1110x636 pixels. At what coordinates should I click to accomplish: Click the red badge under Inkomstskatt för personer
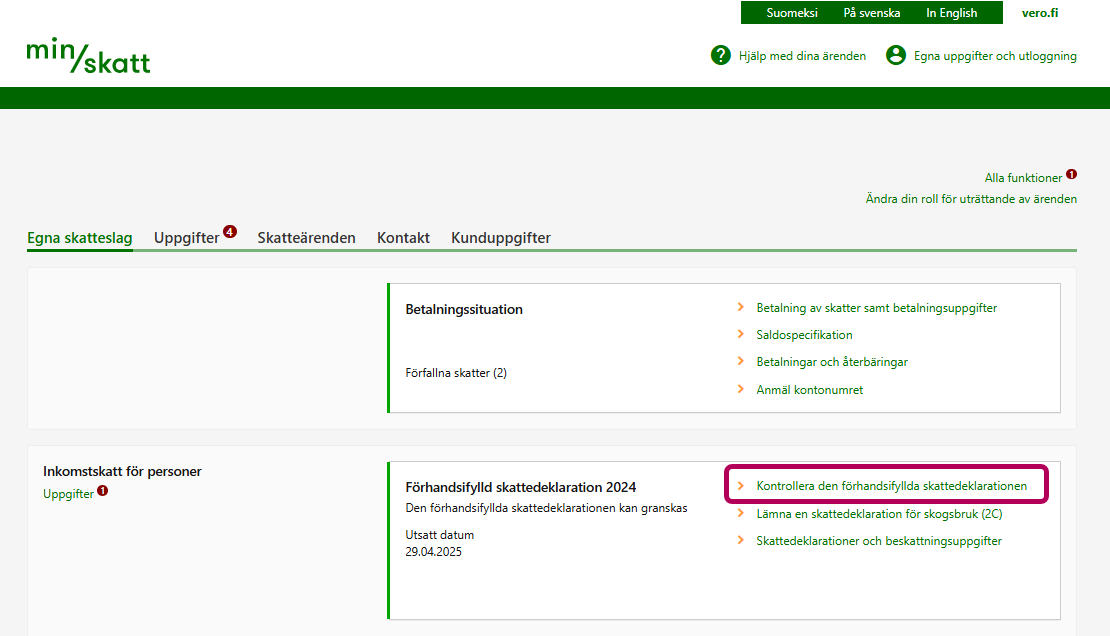coord(102,490)
